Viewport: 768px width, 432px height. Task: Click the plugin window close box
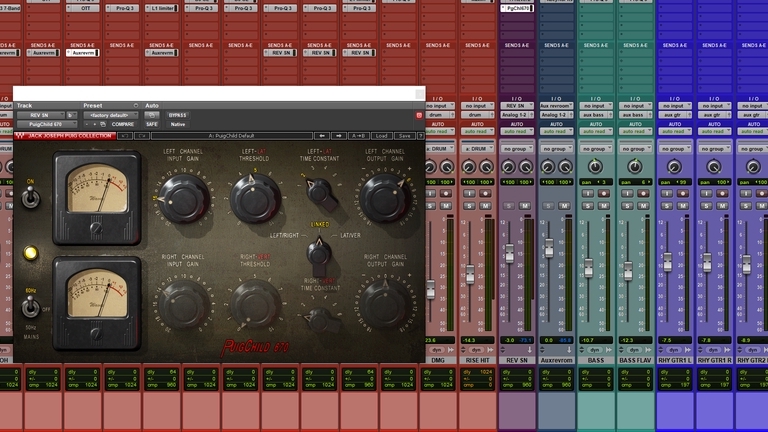420,94
